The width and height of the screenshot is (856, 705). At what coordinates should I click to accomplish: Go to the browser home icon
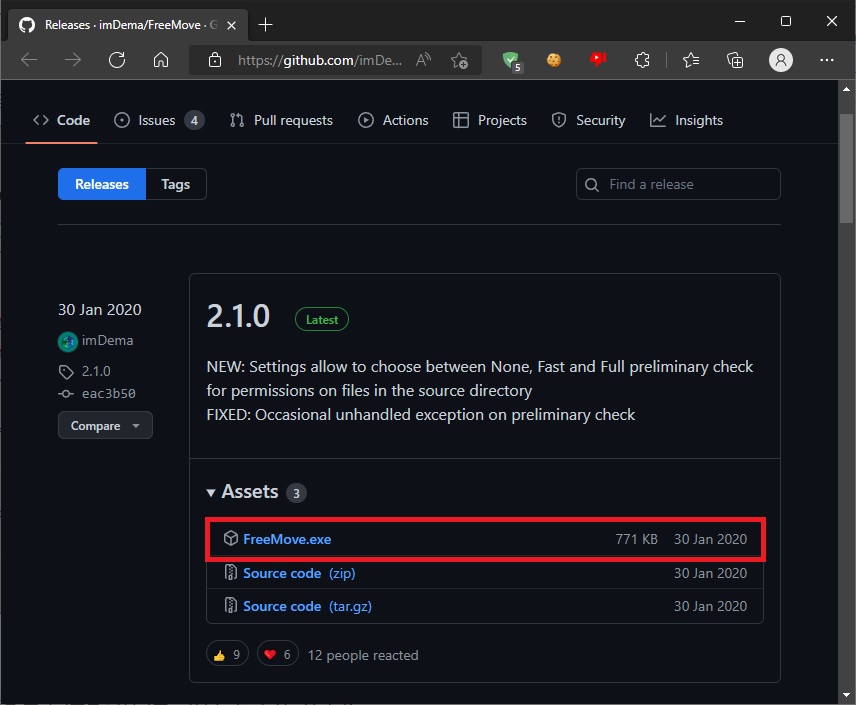click(x=160, y=60)
